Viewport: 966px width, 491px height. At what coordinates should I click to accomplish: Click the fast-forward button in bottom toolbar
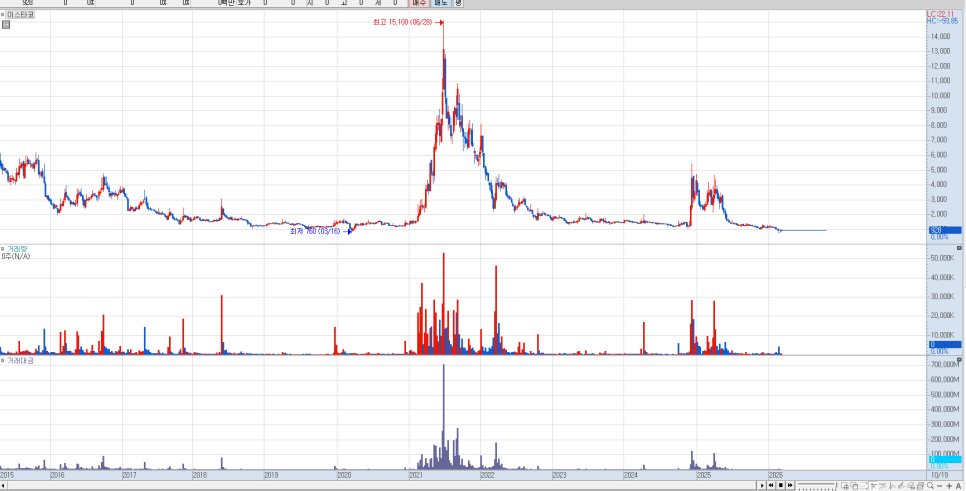(790, 485)
